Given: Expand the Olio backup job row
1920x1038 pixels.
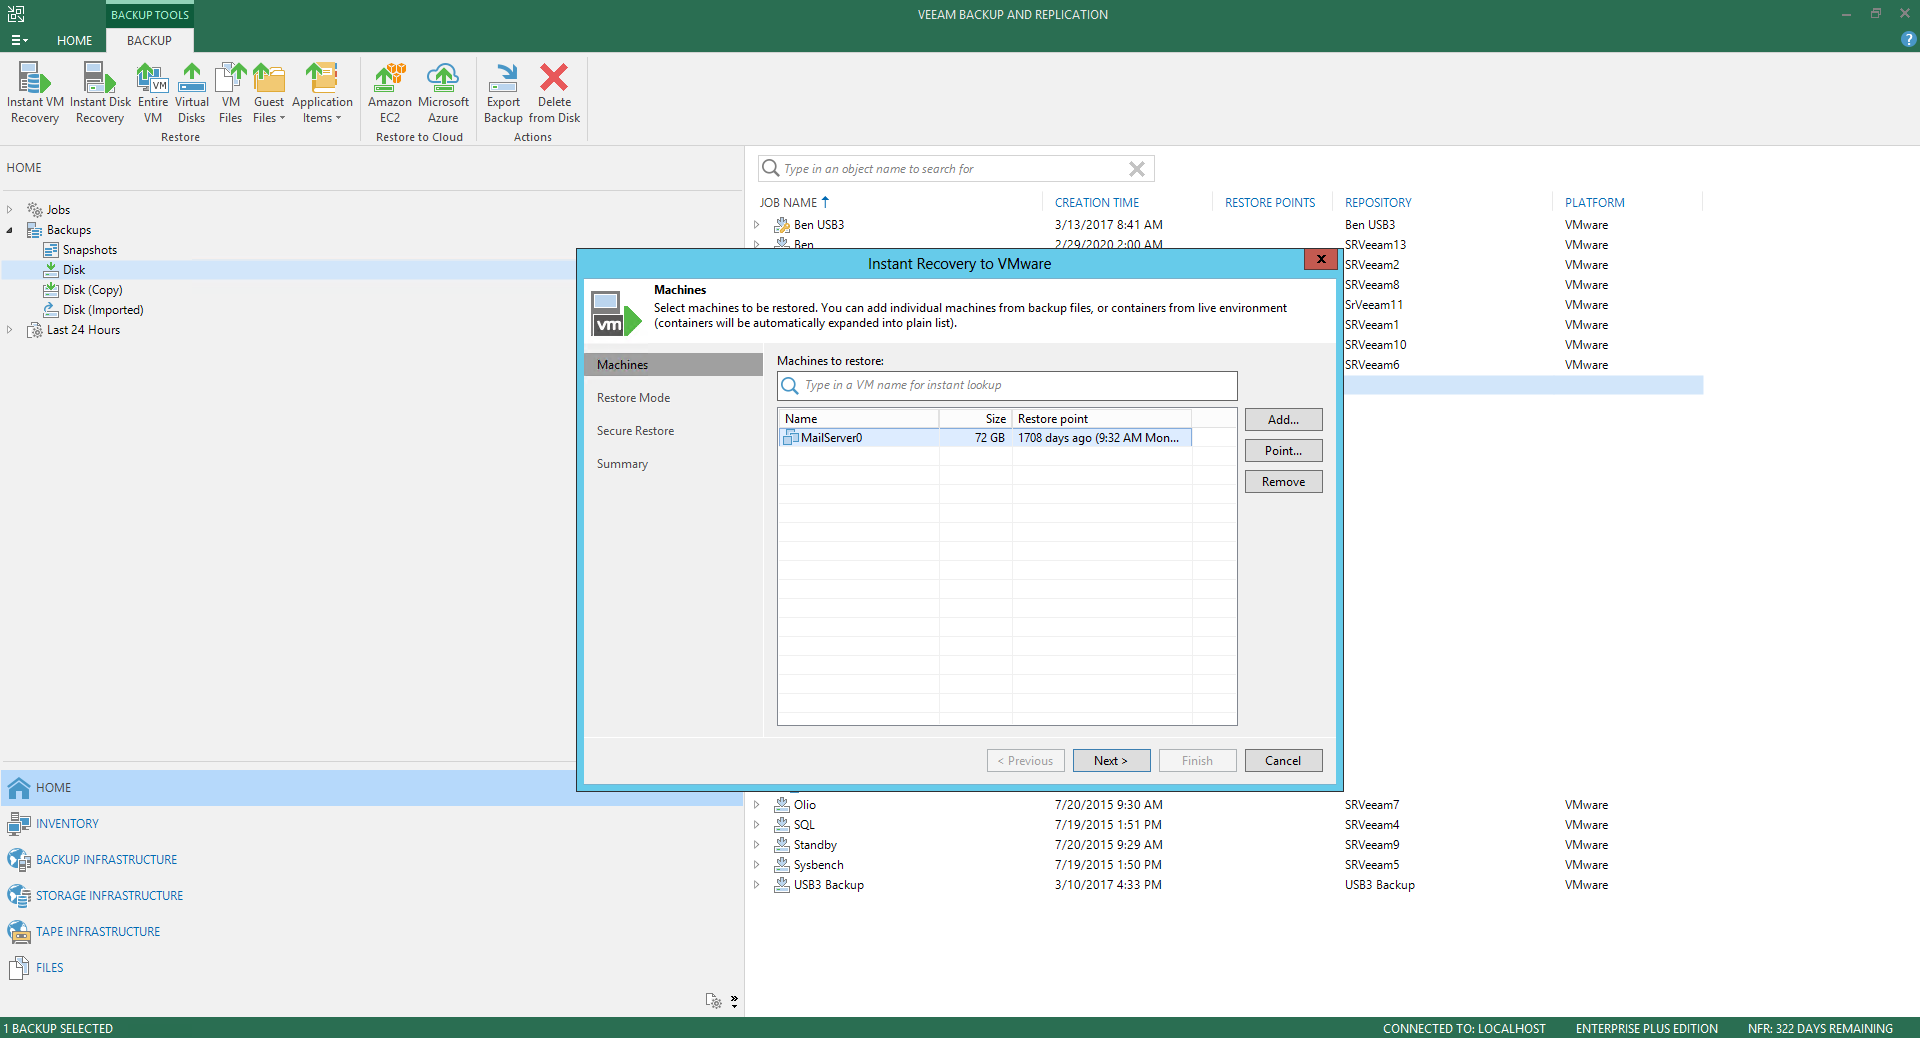Looking at the screenshot, I should pos(757,805).
